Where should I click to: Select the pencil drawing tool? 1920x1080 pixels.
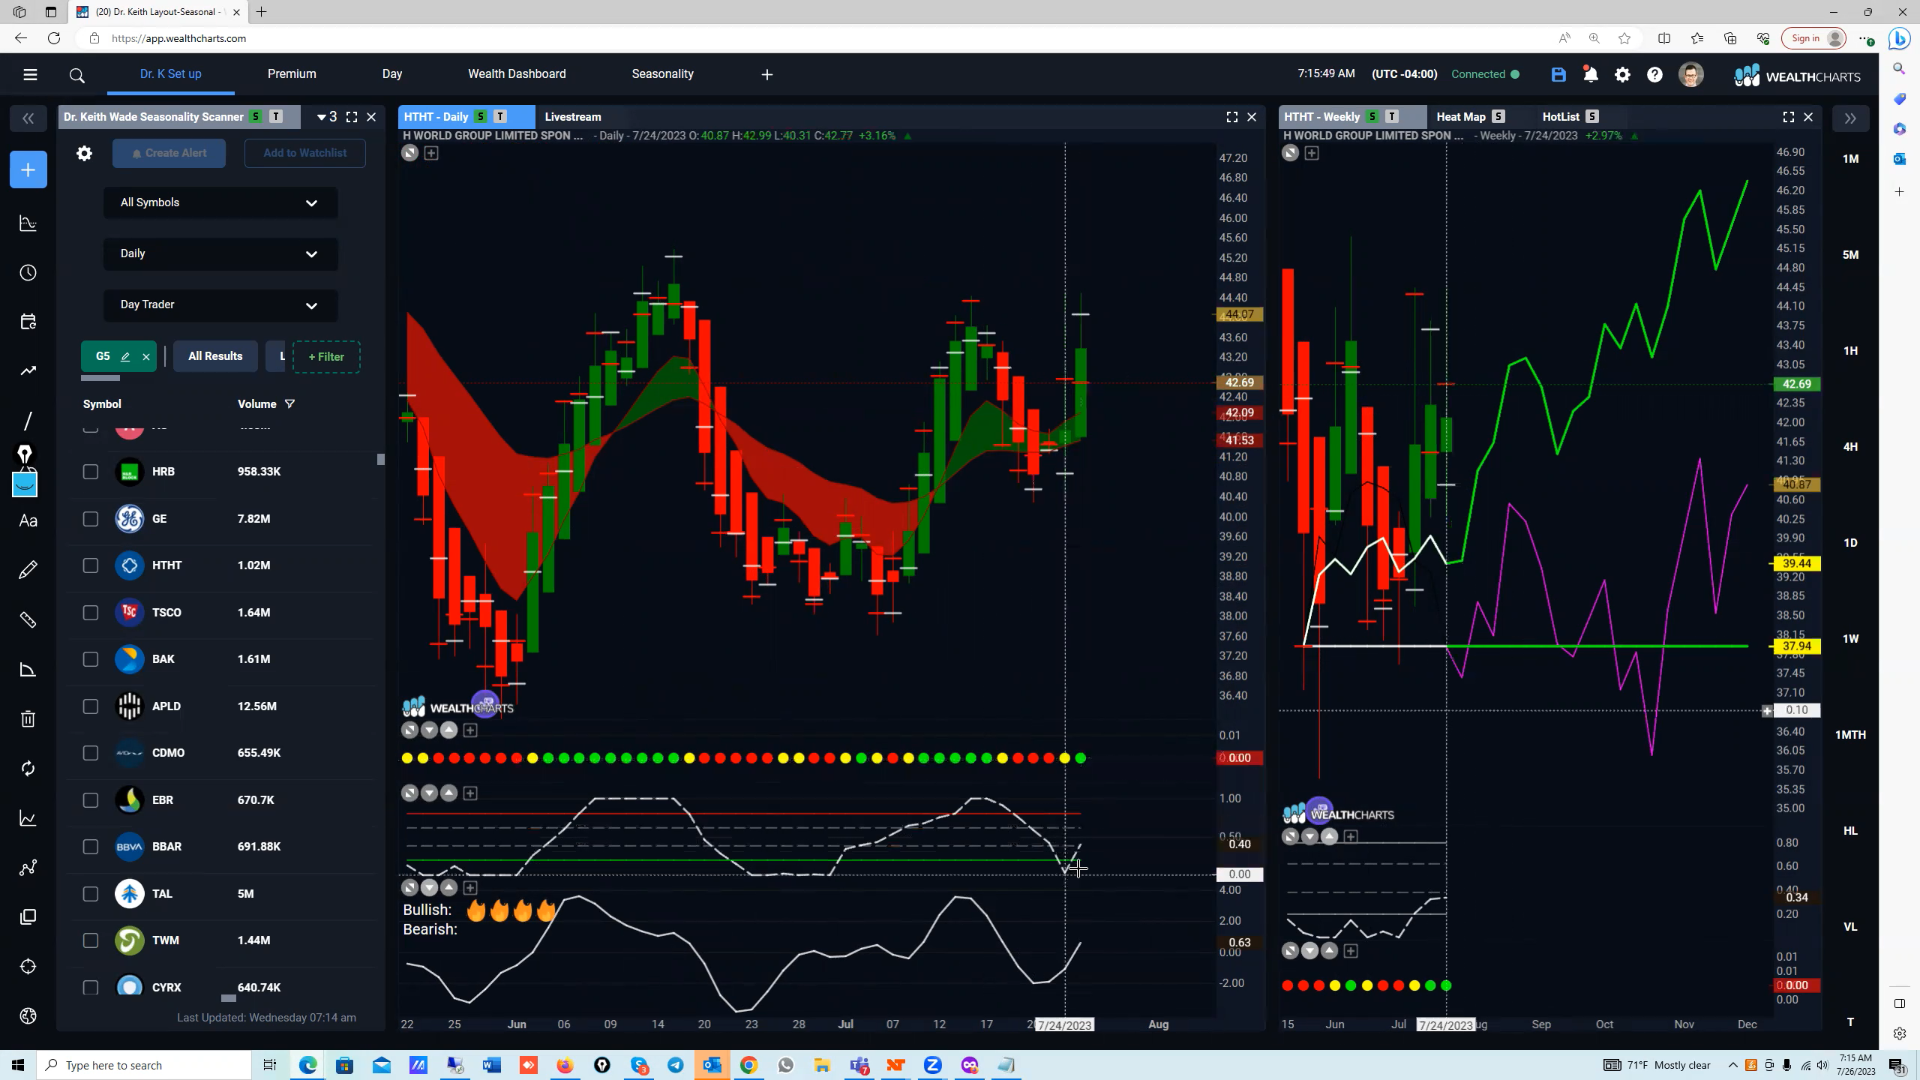pos(28,570)
